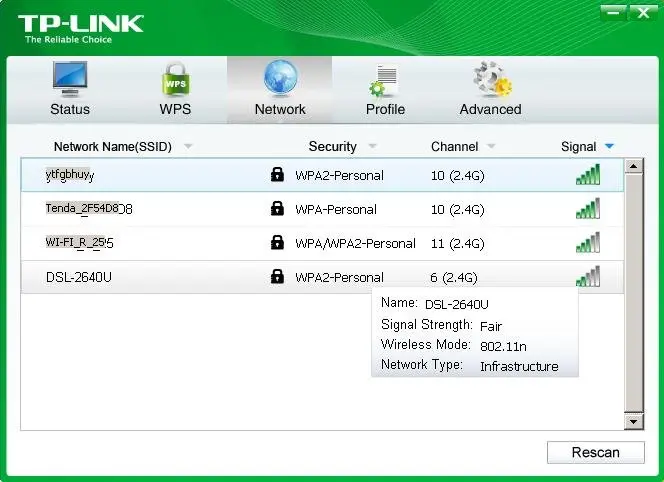The width and height of the screenshot is (664, 482).
Task: Click the Infrastructure network type value
Action: click(x=519, y=366)
